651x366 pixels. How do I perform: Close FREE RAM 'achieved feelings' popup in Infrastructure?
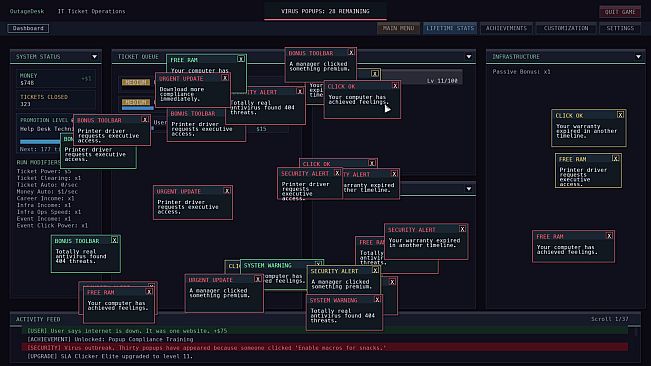(609, 236)
